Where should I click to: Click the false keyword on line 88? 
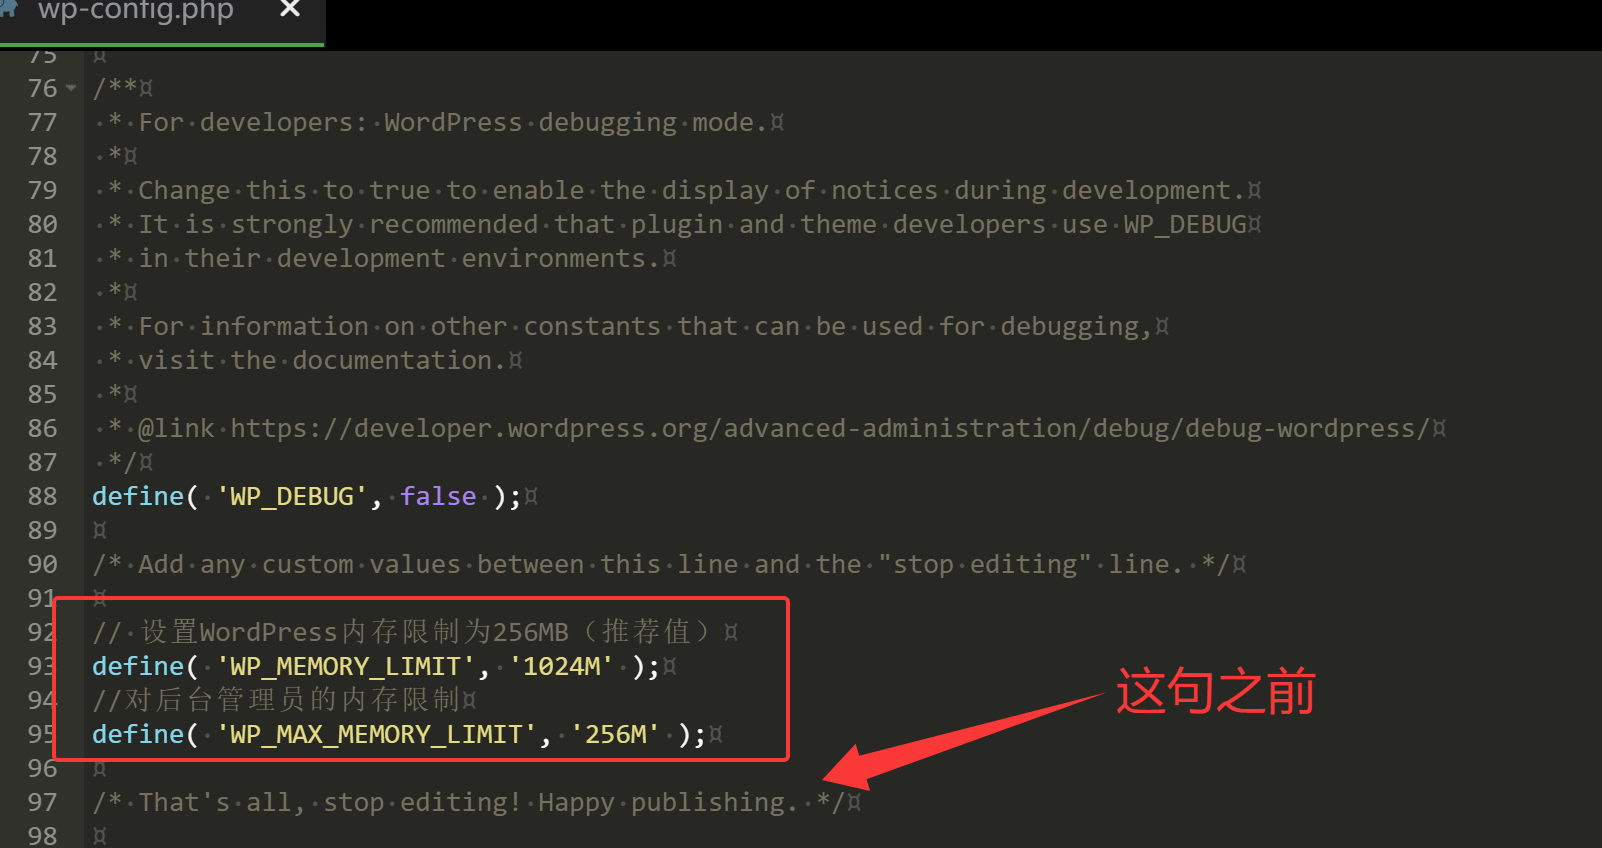pos(438,497)
